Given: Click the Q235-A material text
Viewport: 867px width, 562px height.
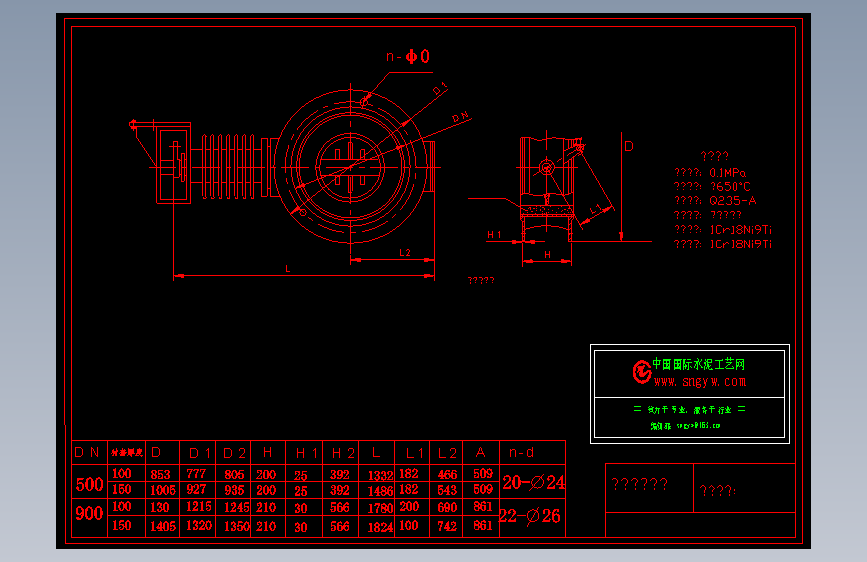Looking at the screenshot, I should pos(733,201).
